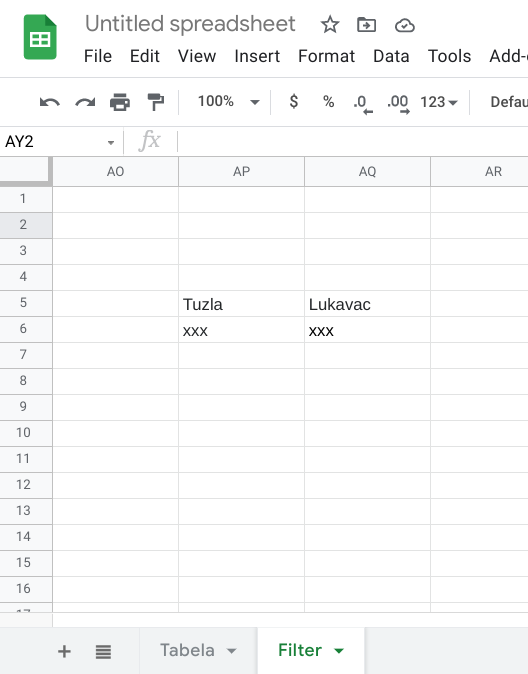Switch to the Tabela sheet tab
The image size is (528, 674).
198,650
